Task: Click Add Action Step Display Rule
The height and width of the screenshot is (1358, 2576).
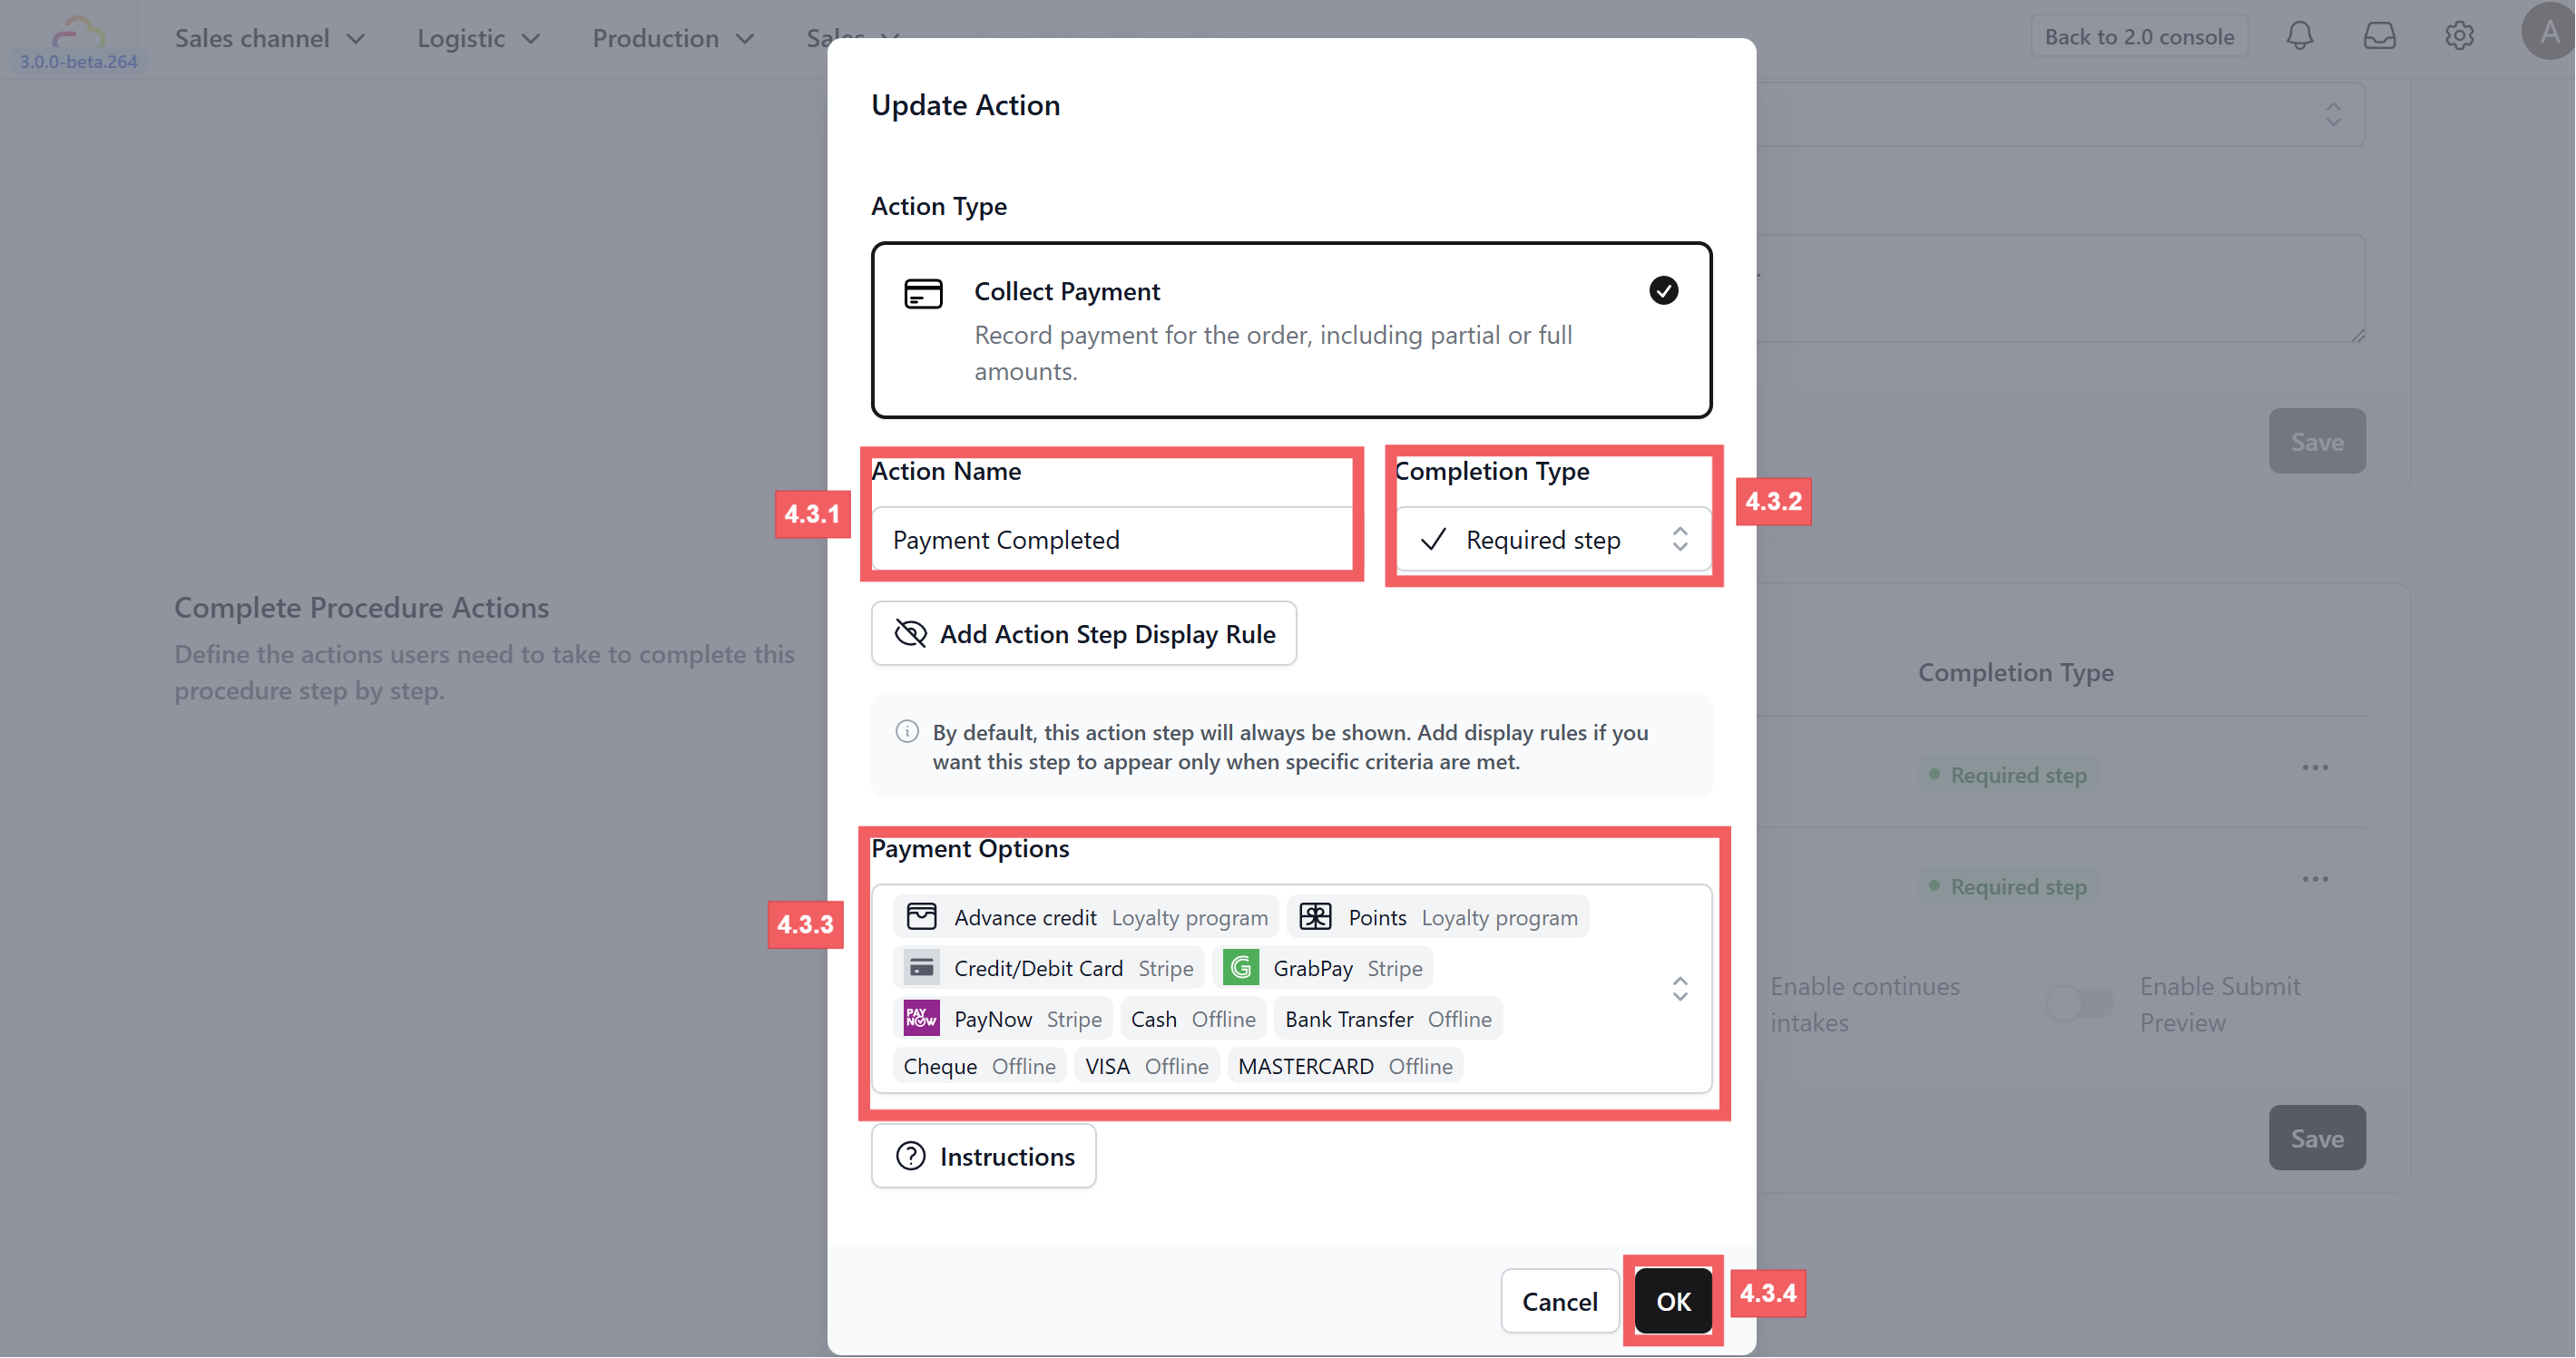Action: (1083, 634)
